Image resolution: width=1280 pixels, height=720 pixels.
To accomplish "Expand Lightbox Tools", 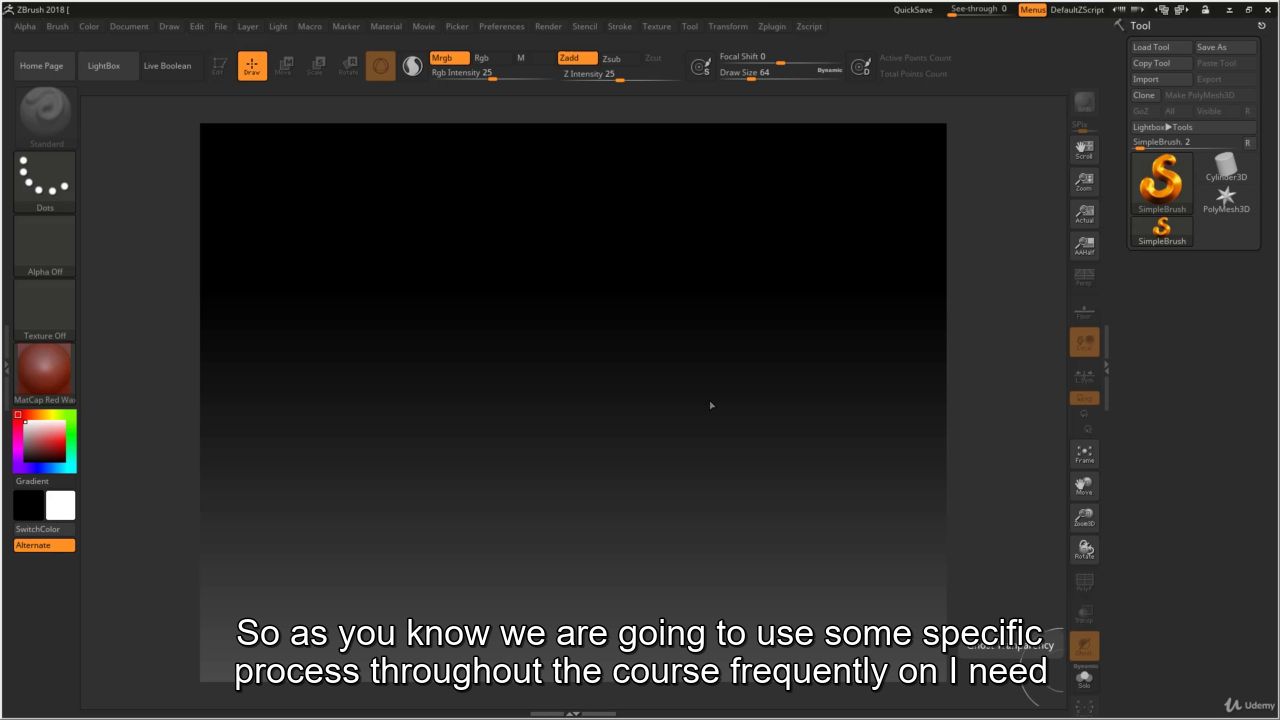I will coord(1193,127).
